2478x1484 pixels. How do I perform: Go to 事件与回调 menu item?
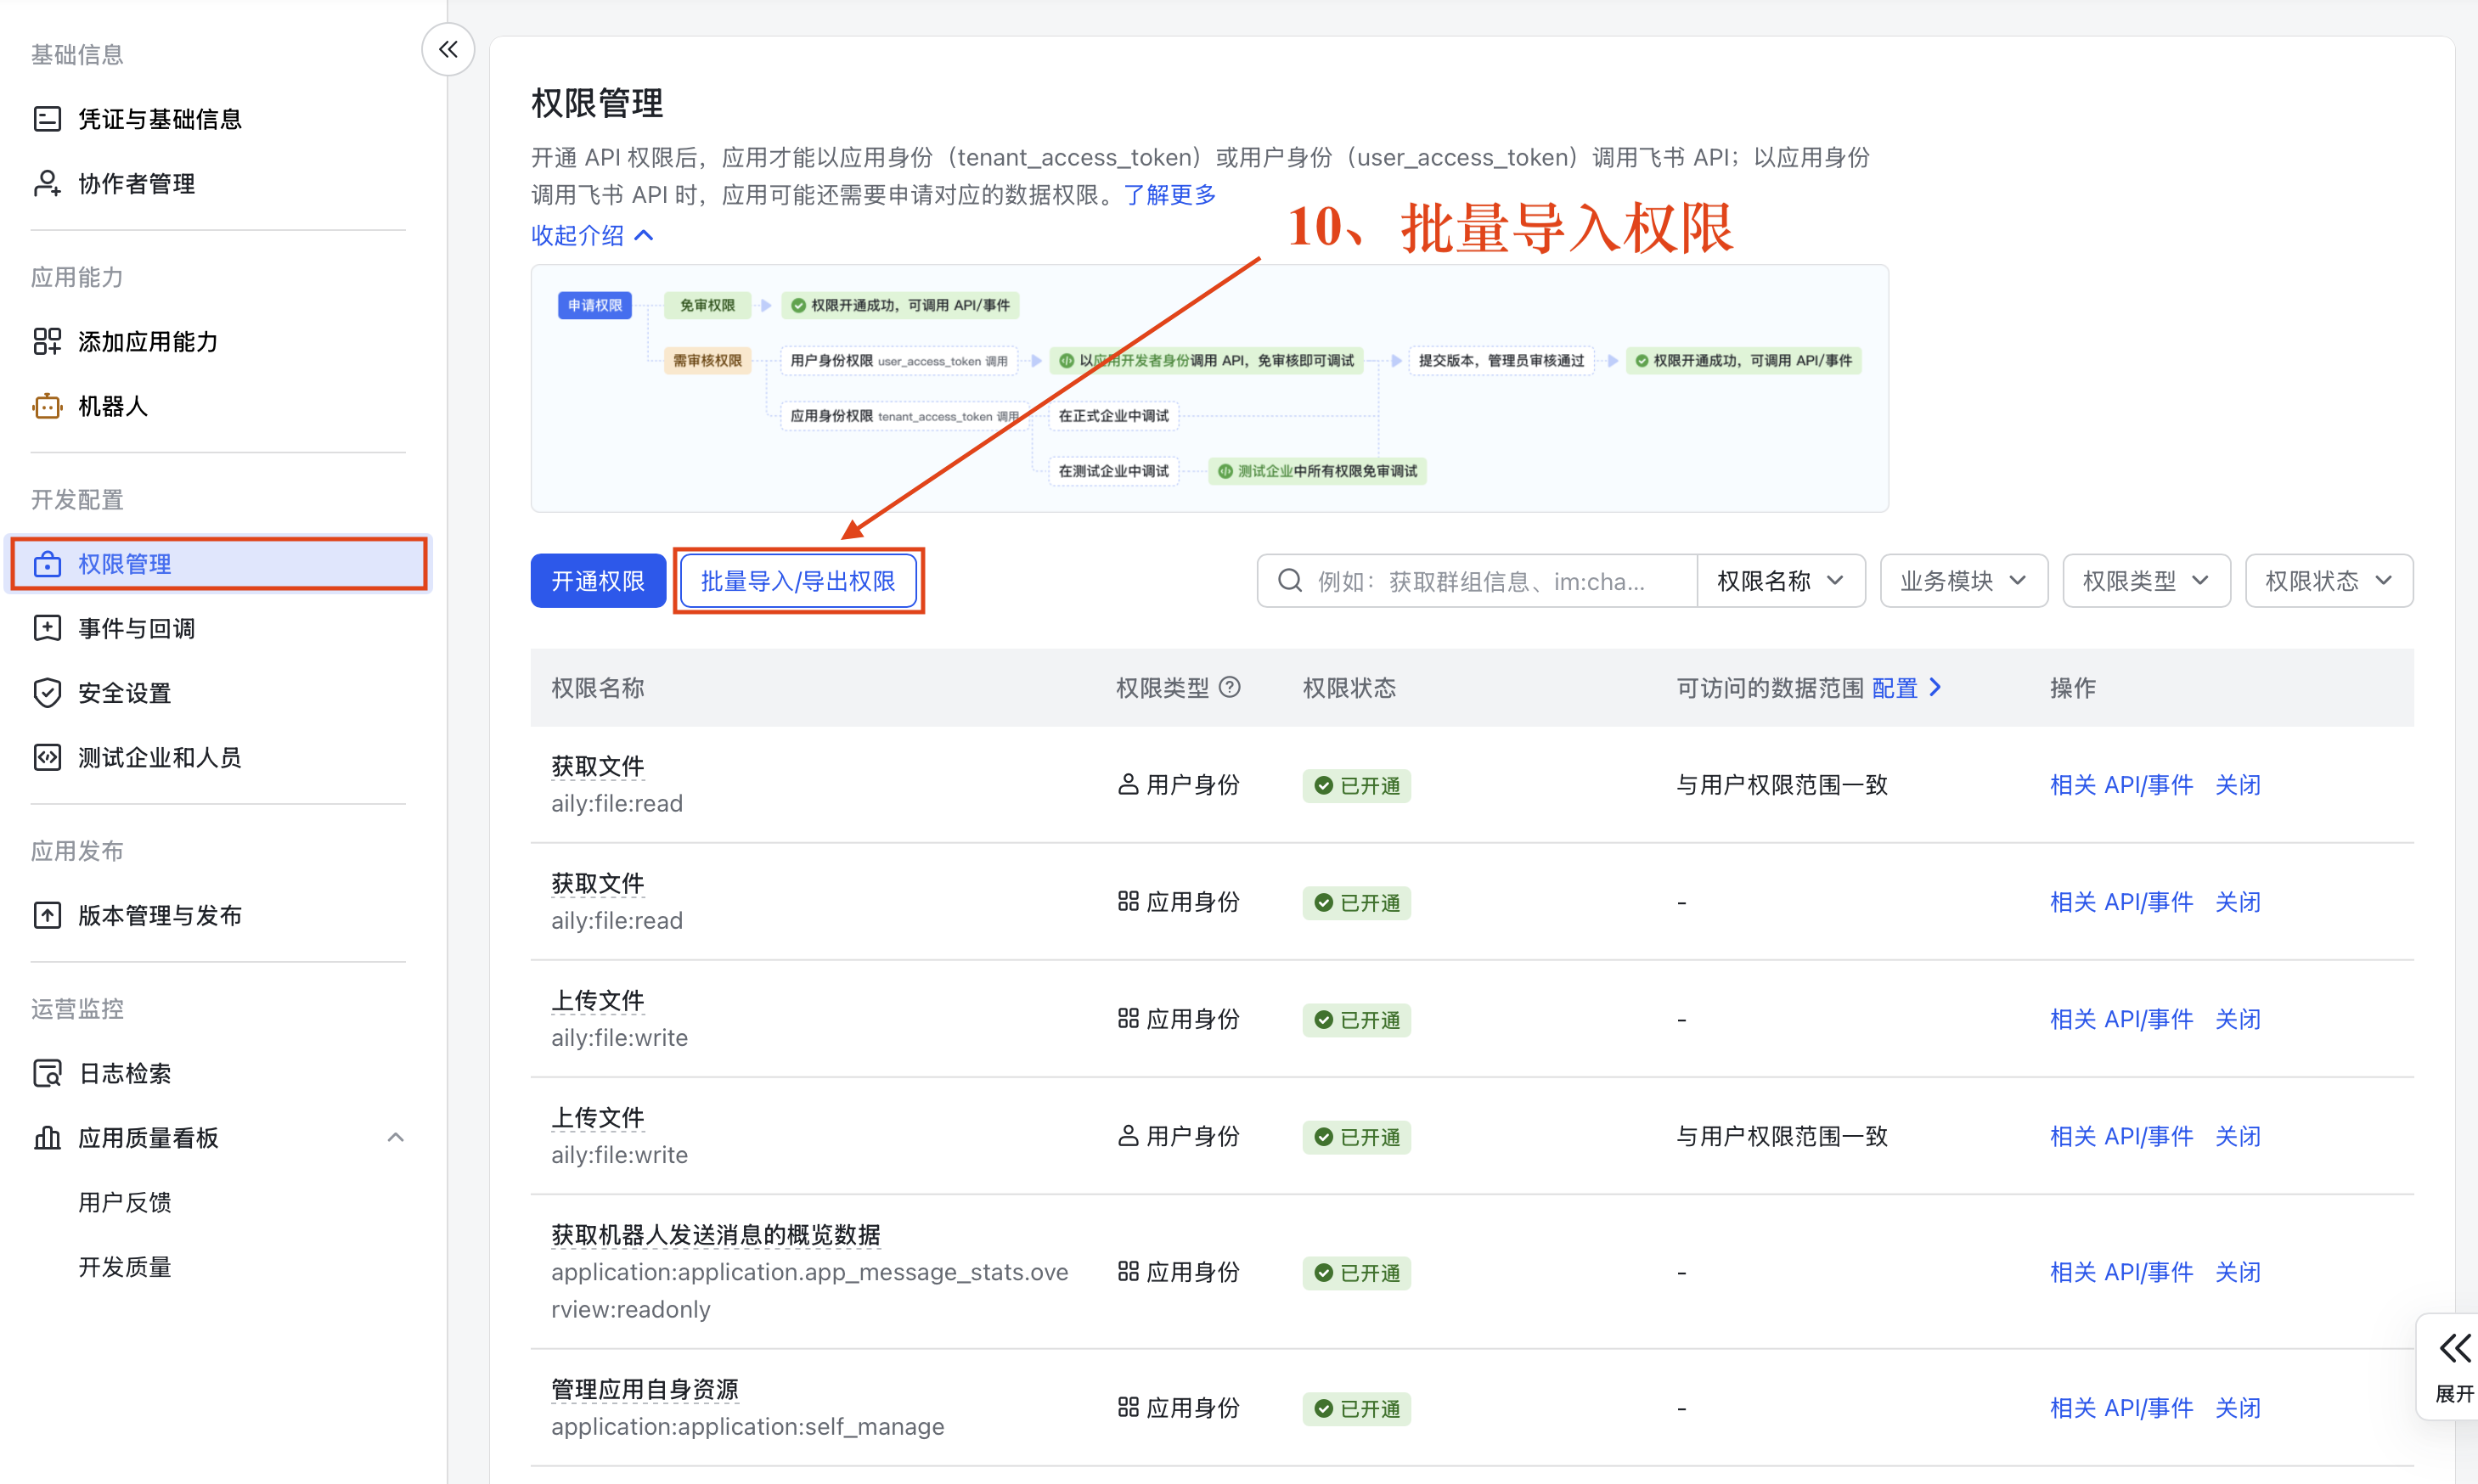pyautogui.click(x=218, y=628)
